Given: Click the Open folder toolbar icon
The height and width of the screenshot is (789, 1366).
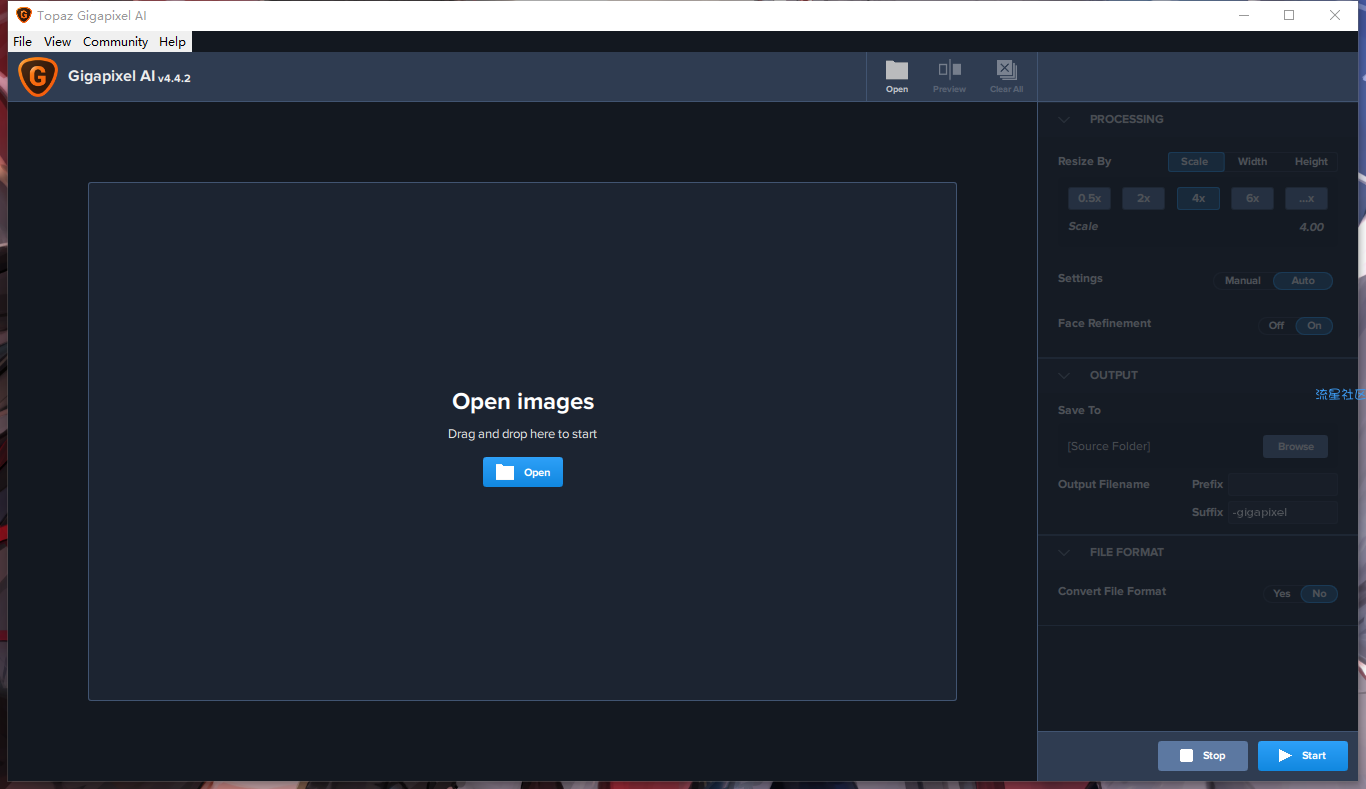Looking at the screenshot, I should click(897, 76).
